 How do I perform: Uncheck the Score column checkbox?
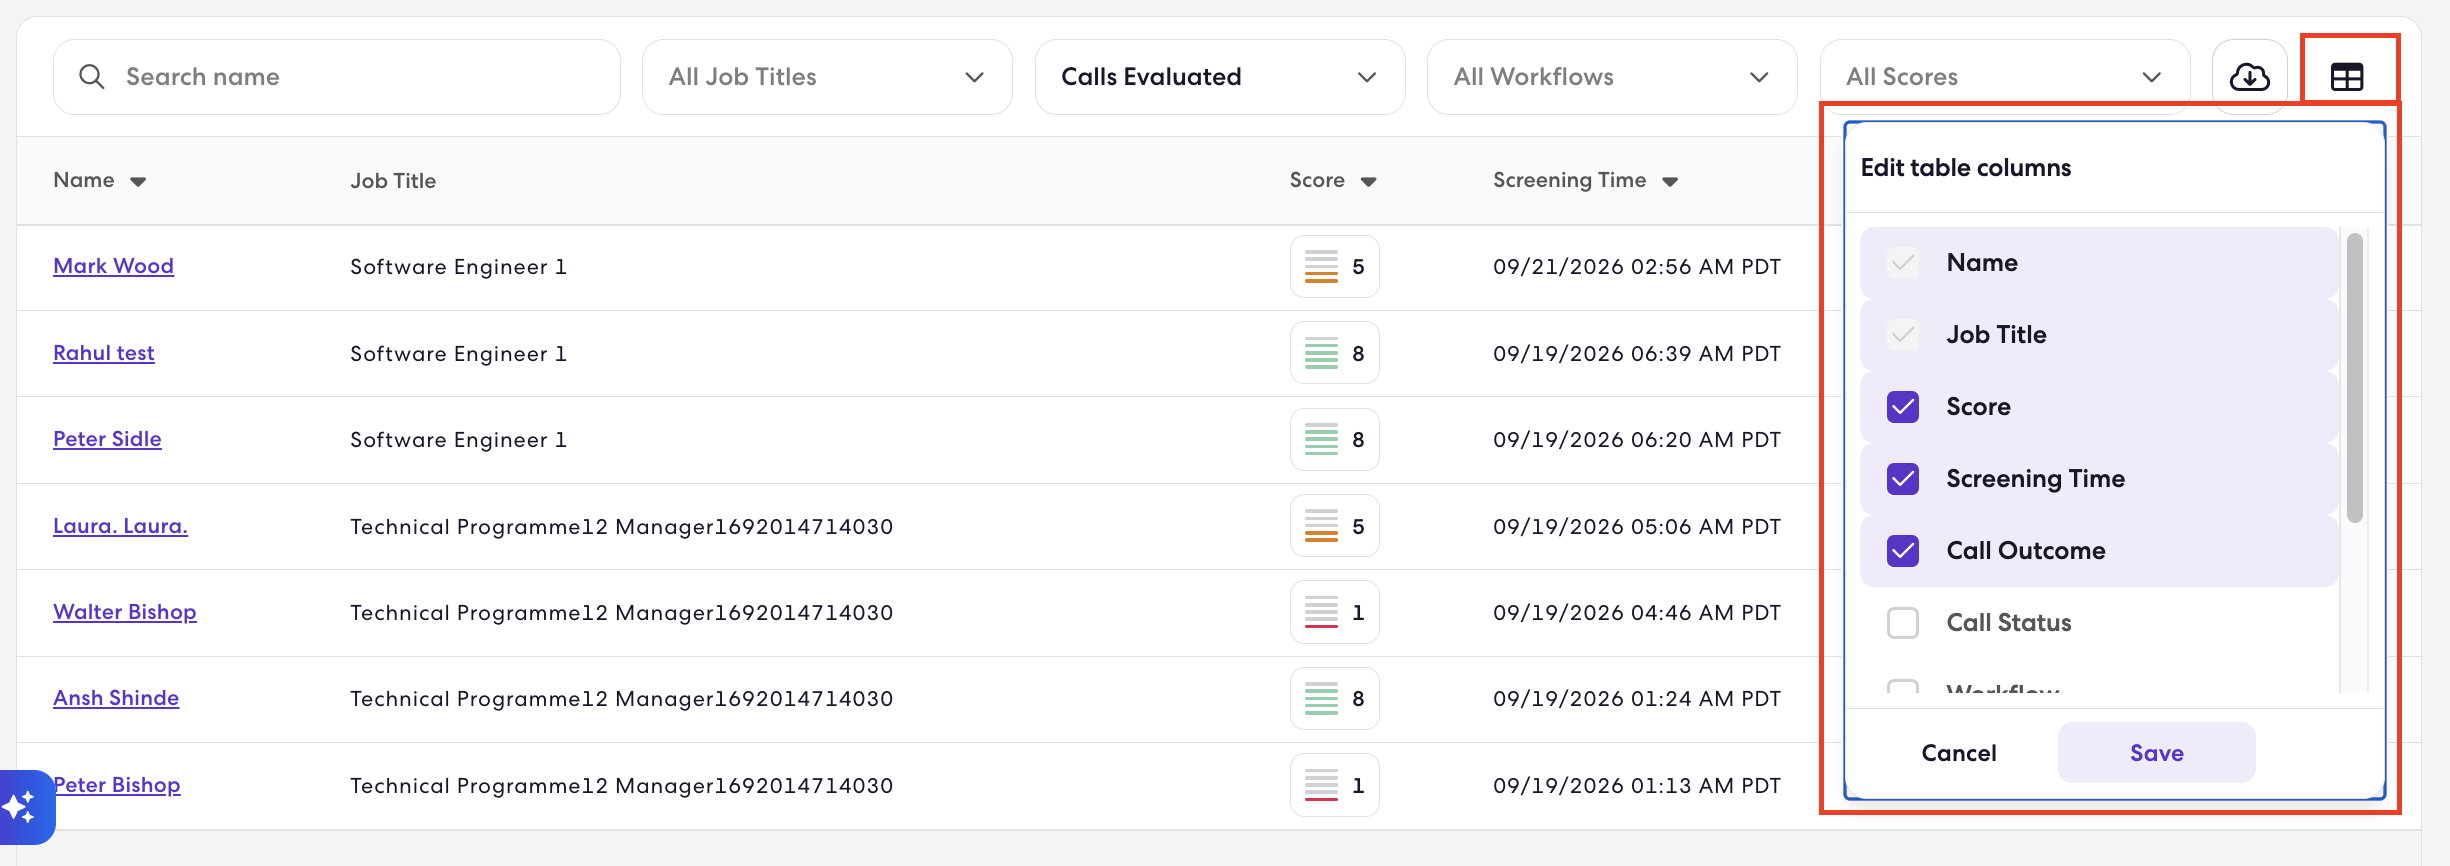point(1903,407)
